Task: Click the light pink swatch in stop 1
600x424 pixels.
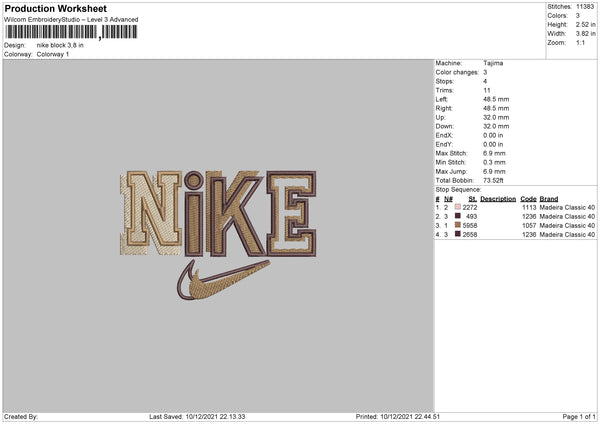Action: [458, 207]
